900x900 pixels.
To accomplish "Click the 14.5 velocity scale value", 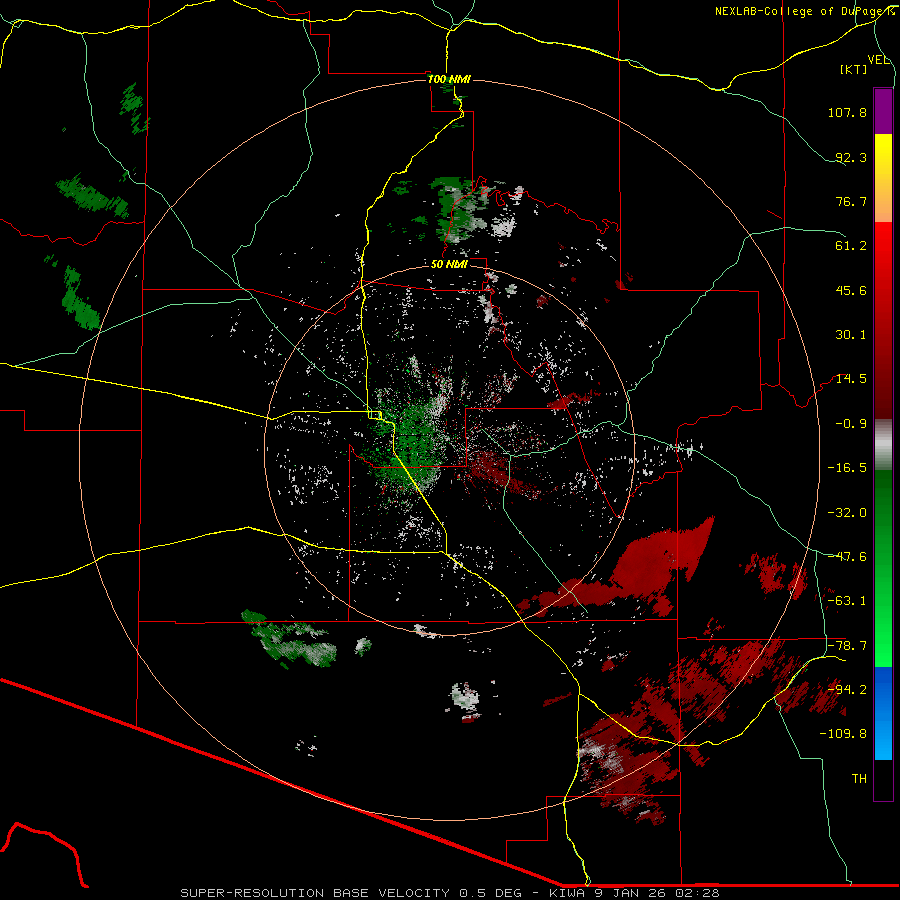I will coord(851,379).
